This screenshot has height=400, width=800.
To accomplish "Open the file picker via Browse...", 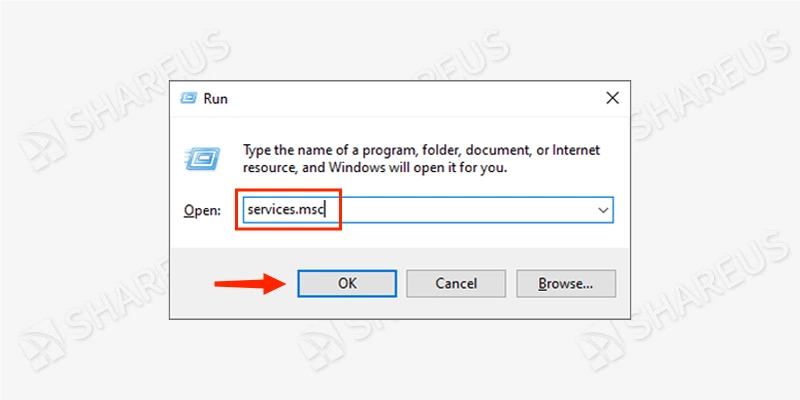I will (x=566, y=283).
